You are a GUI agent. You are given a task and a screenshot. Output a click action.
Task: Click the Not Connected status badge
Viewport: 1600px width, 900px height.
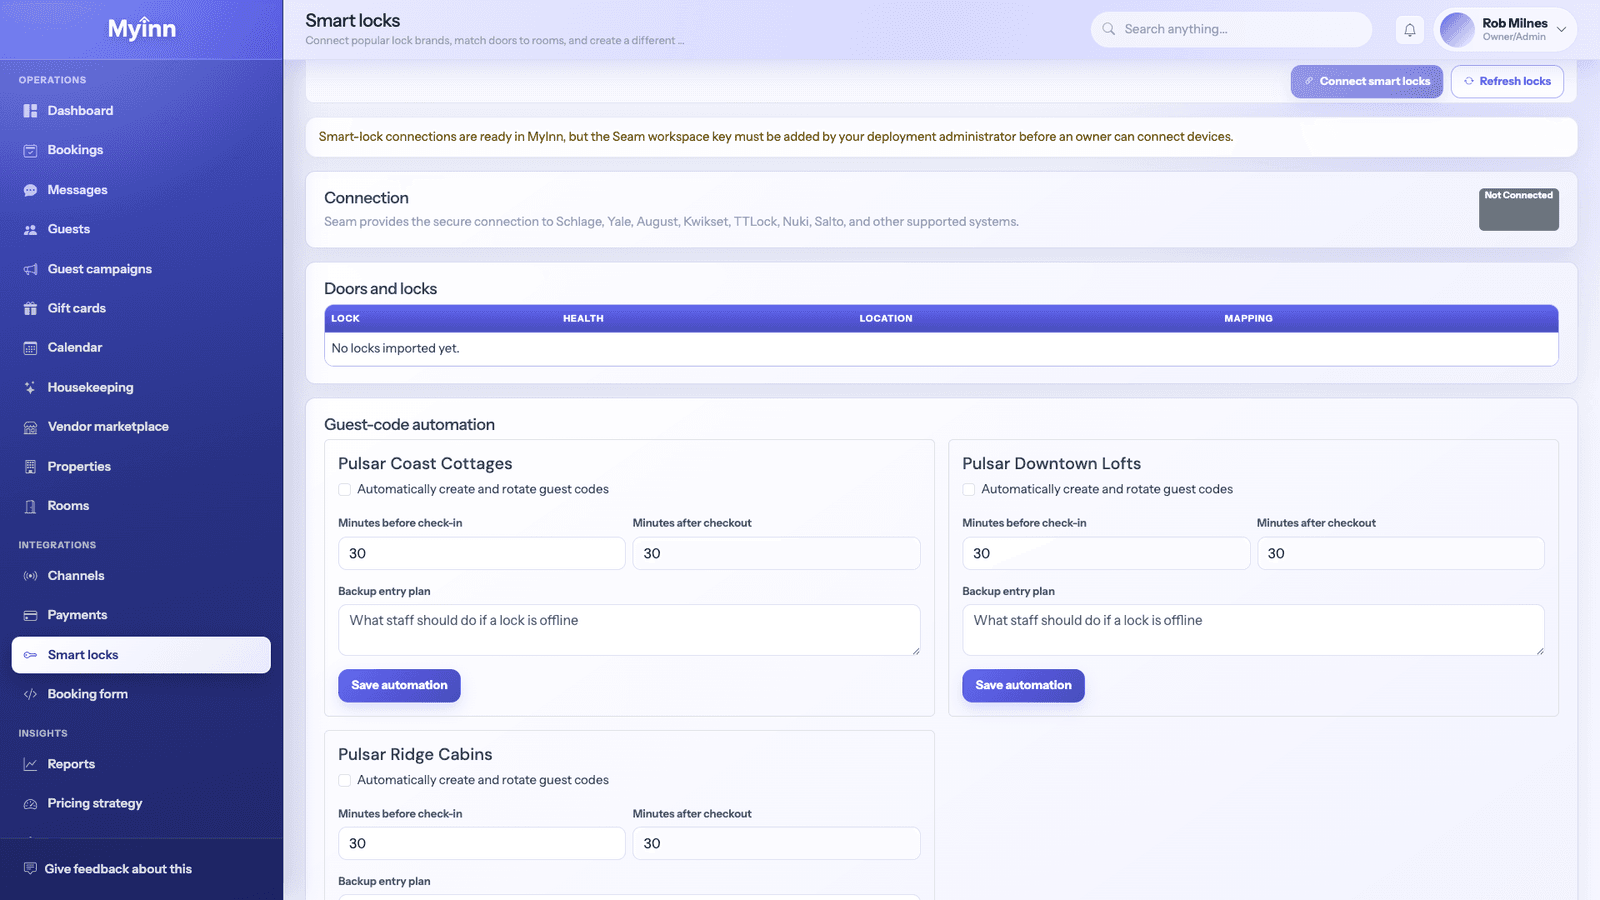tap(1518, 209)
